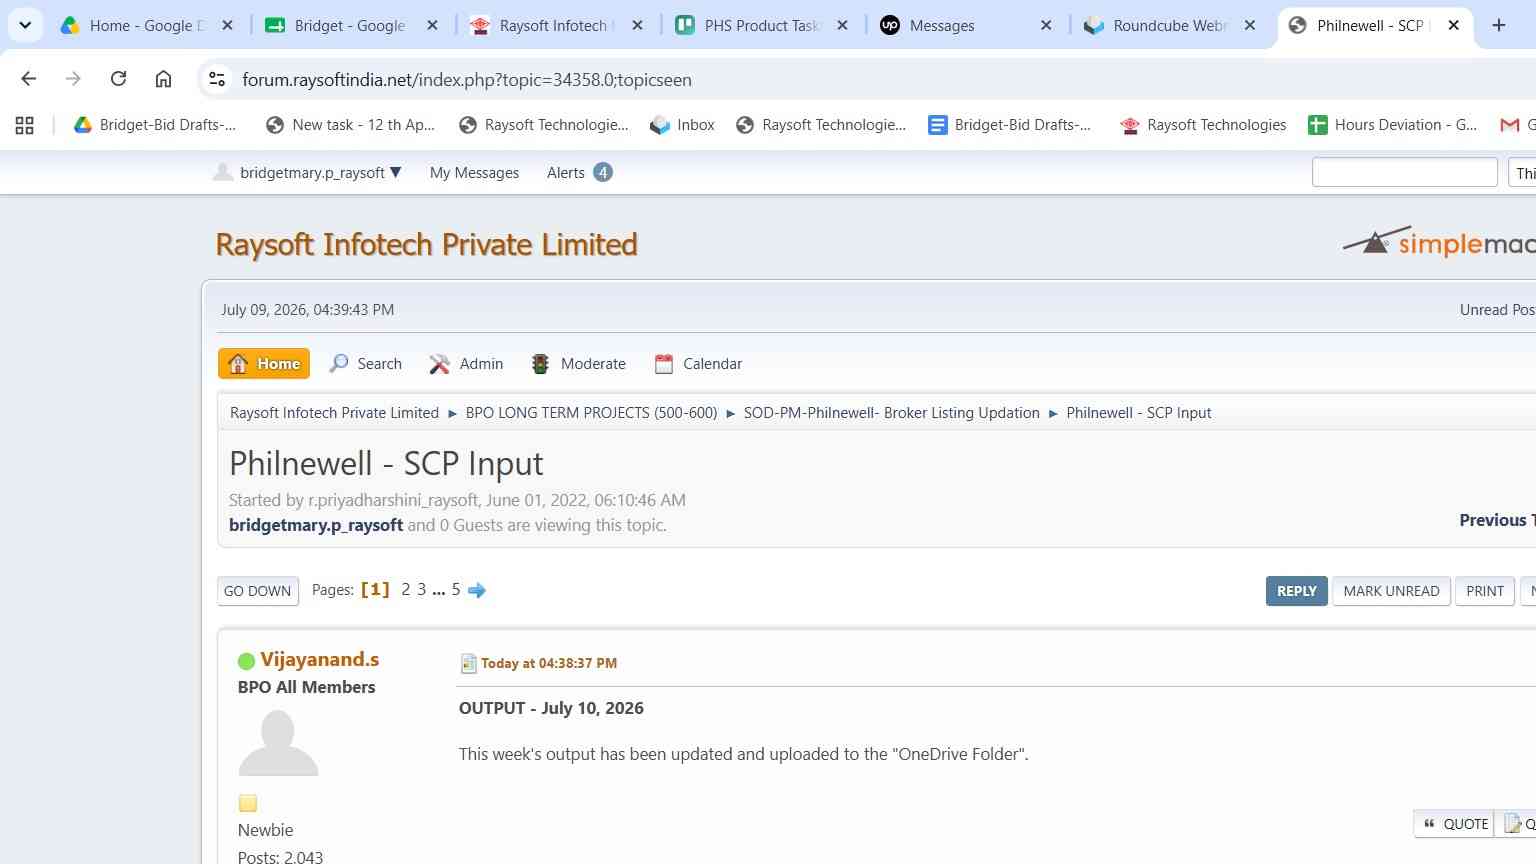Open the forum Search link
The height and width of the screenshot is (864, 1536).
tap(366, 364)
